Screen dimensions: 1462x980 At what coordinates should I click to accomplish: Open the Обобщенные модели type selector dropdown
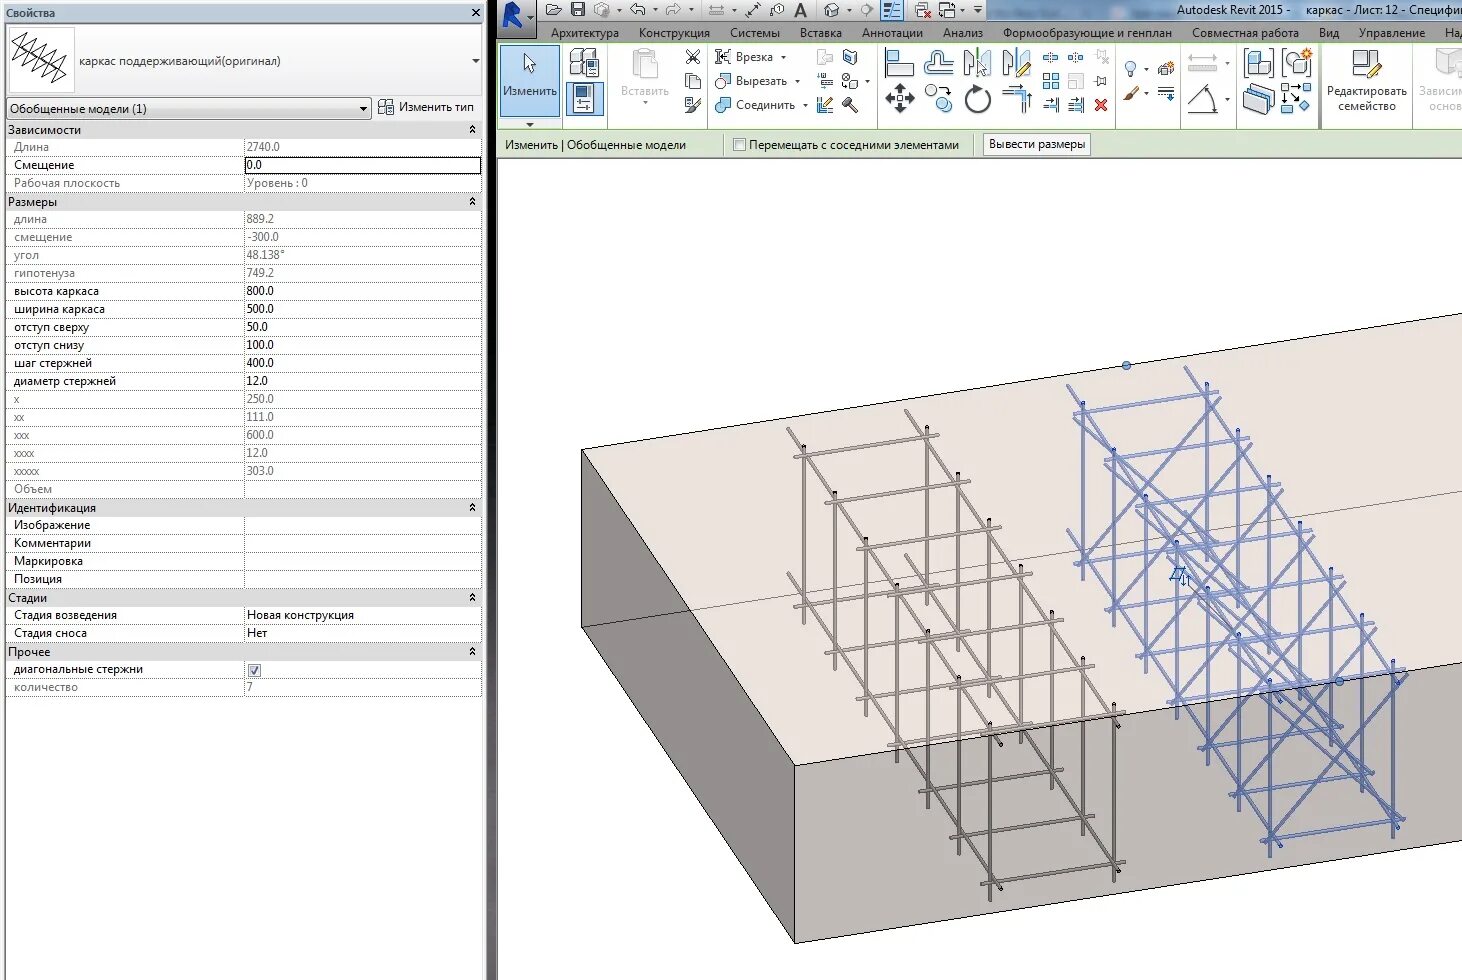click(x=363, y=107)
